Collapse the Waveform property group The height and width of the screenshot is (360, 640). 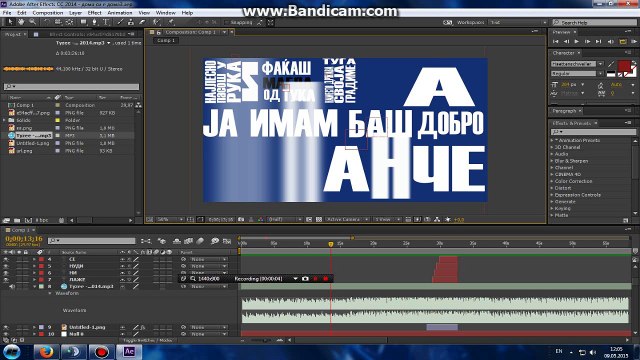coord(50,293)
